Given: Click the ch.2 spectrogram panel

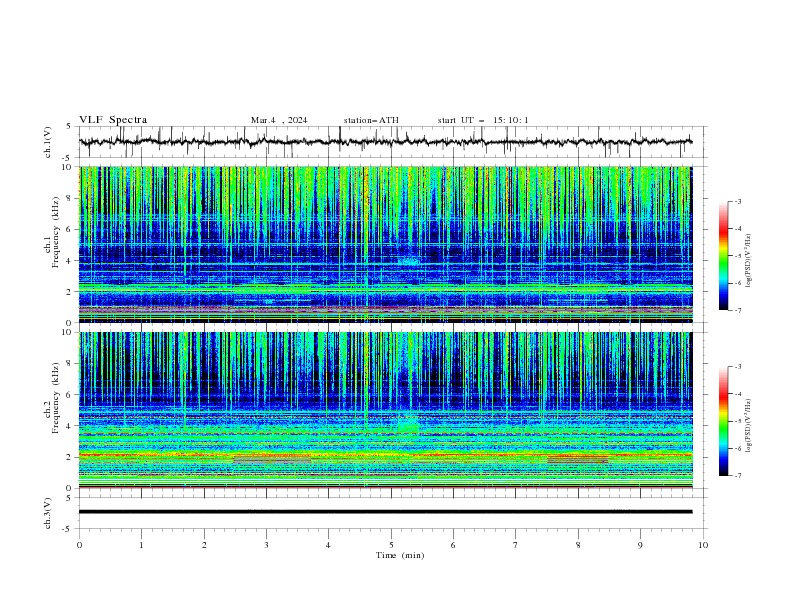Looking at the screenshot, I should (385, 410).
